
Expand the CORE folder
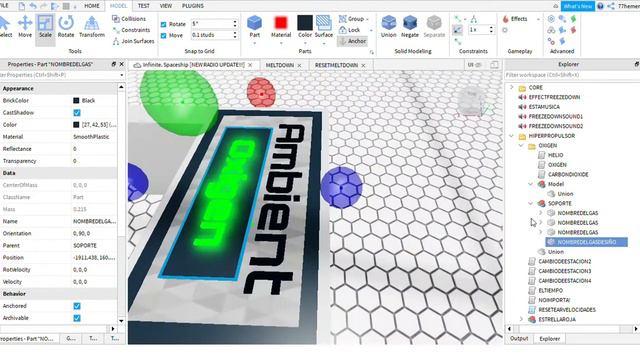click(511, 87)
